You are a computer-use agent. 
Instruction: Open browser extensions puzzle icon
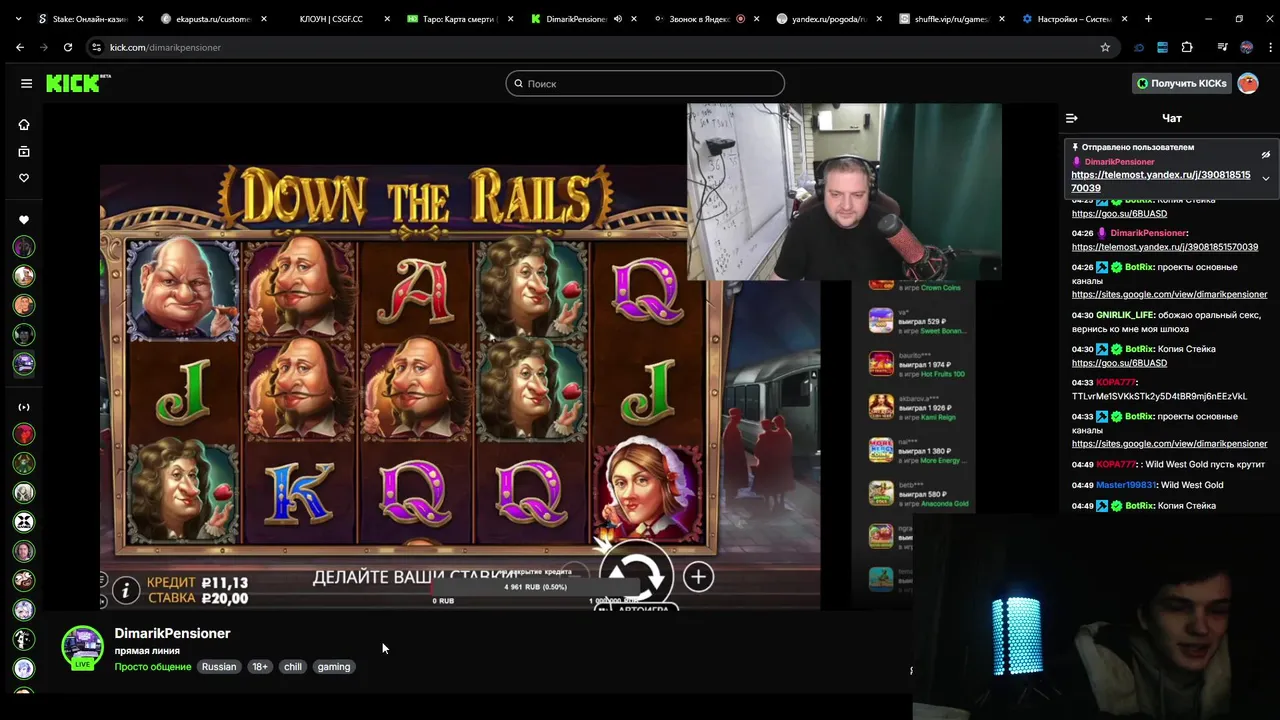click(x=1187, y=47)
